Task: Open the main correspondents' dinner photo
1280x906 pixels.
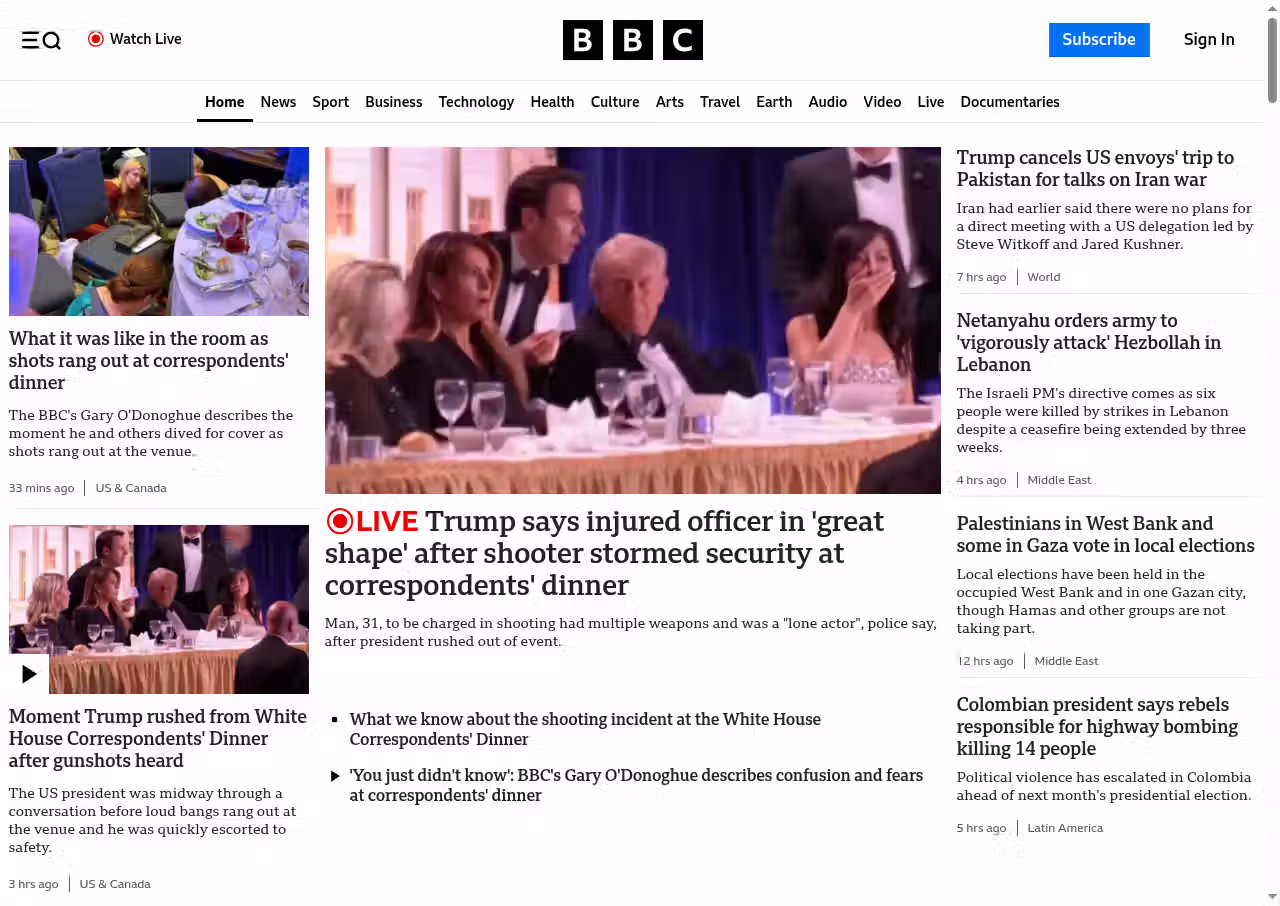Action: 633,320
